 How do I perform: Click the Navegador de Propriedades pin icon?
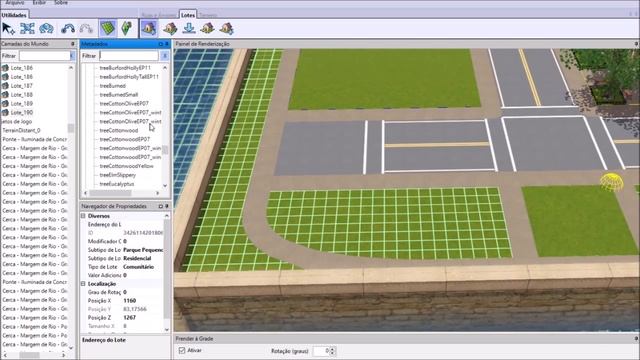coord(167,206)
